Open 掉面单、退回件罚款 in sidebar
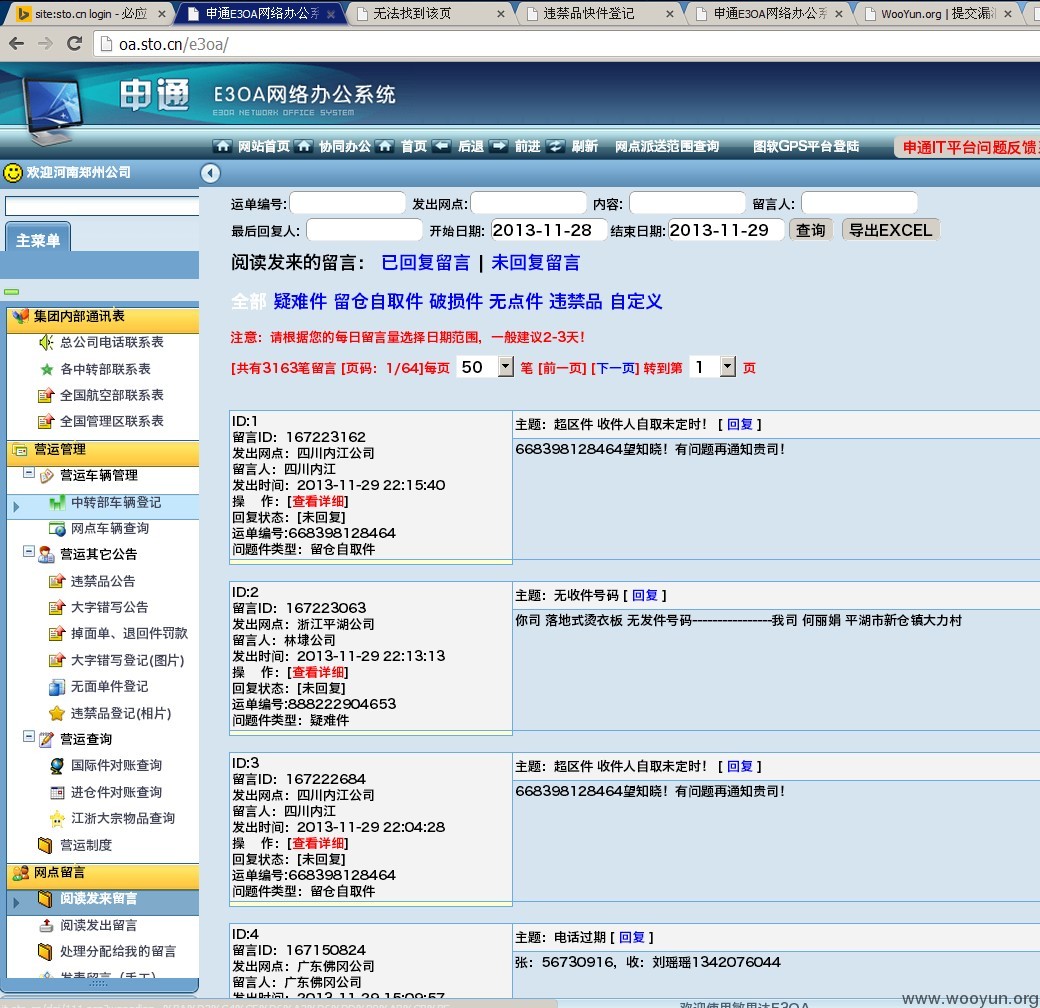 [129, 633]
